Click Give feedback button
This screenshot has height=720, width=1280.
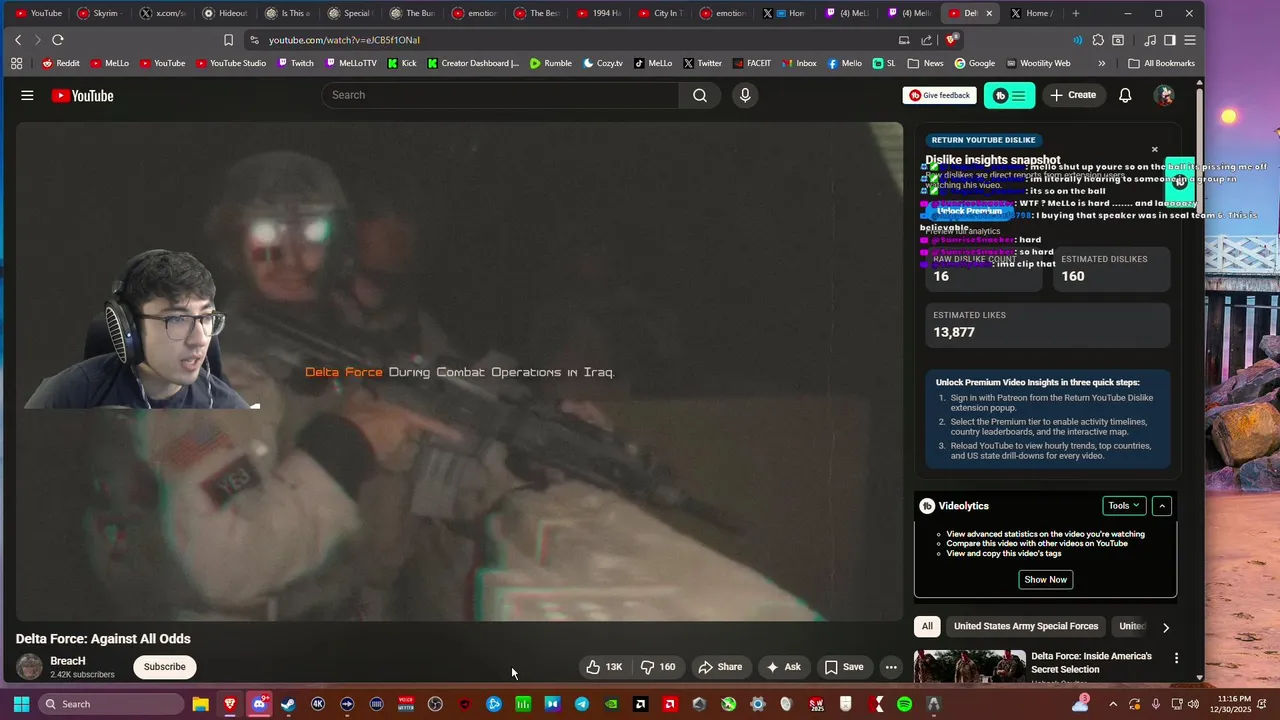click(940, 95)
